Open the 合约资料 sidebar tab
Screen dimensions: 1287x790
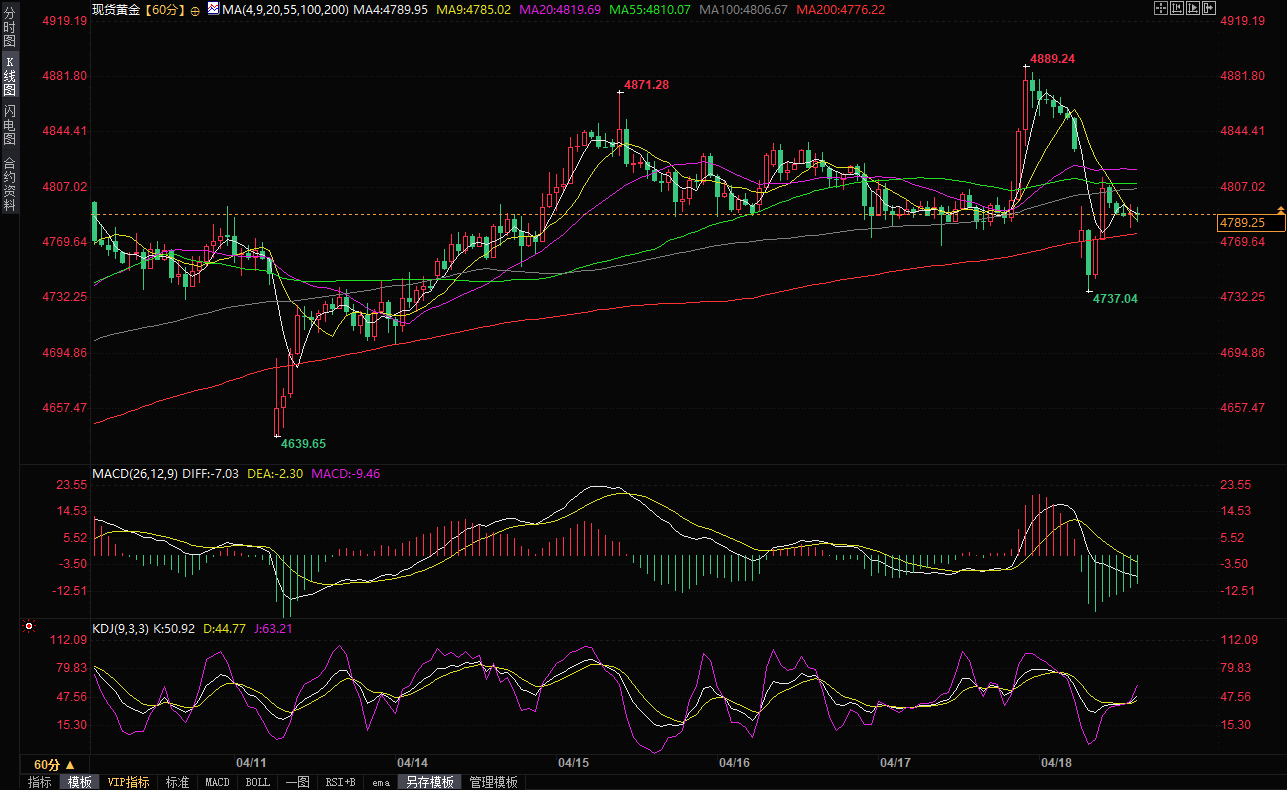tap(9, 184)
